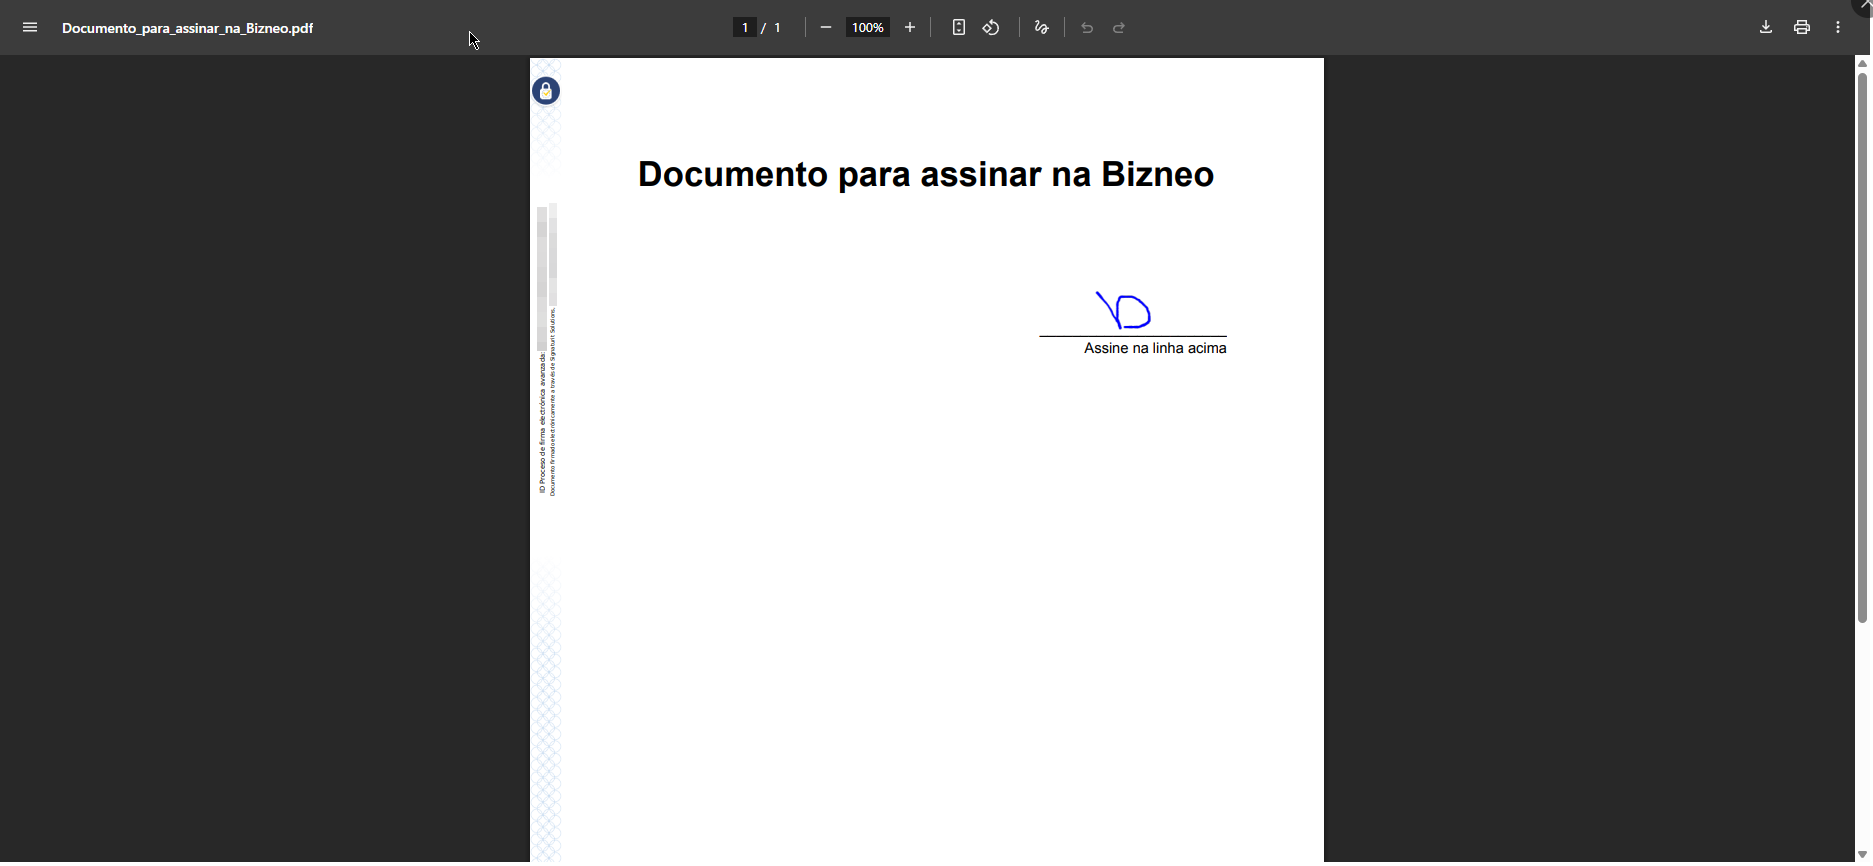The height and width of the screenshot is (866, 1873).
Task: Click the zoom in plus icon
Action: tap(910, 28)
